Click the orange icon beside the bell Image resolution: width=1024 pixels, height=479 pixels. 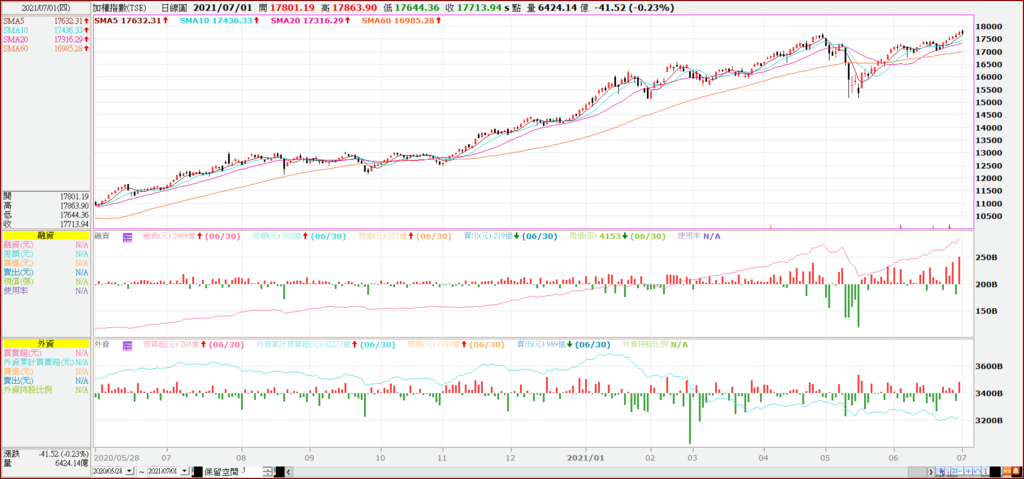(x=1007, y=471)
